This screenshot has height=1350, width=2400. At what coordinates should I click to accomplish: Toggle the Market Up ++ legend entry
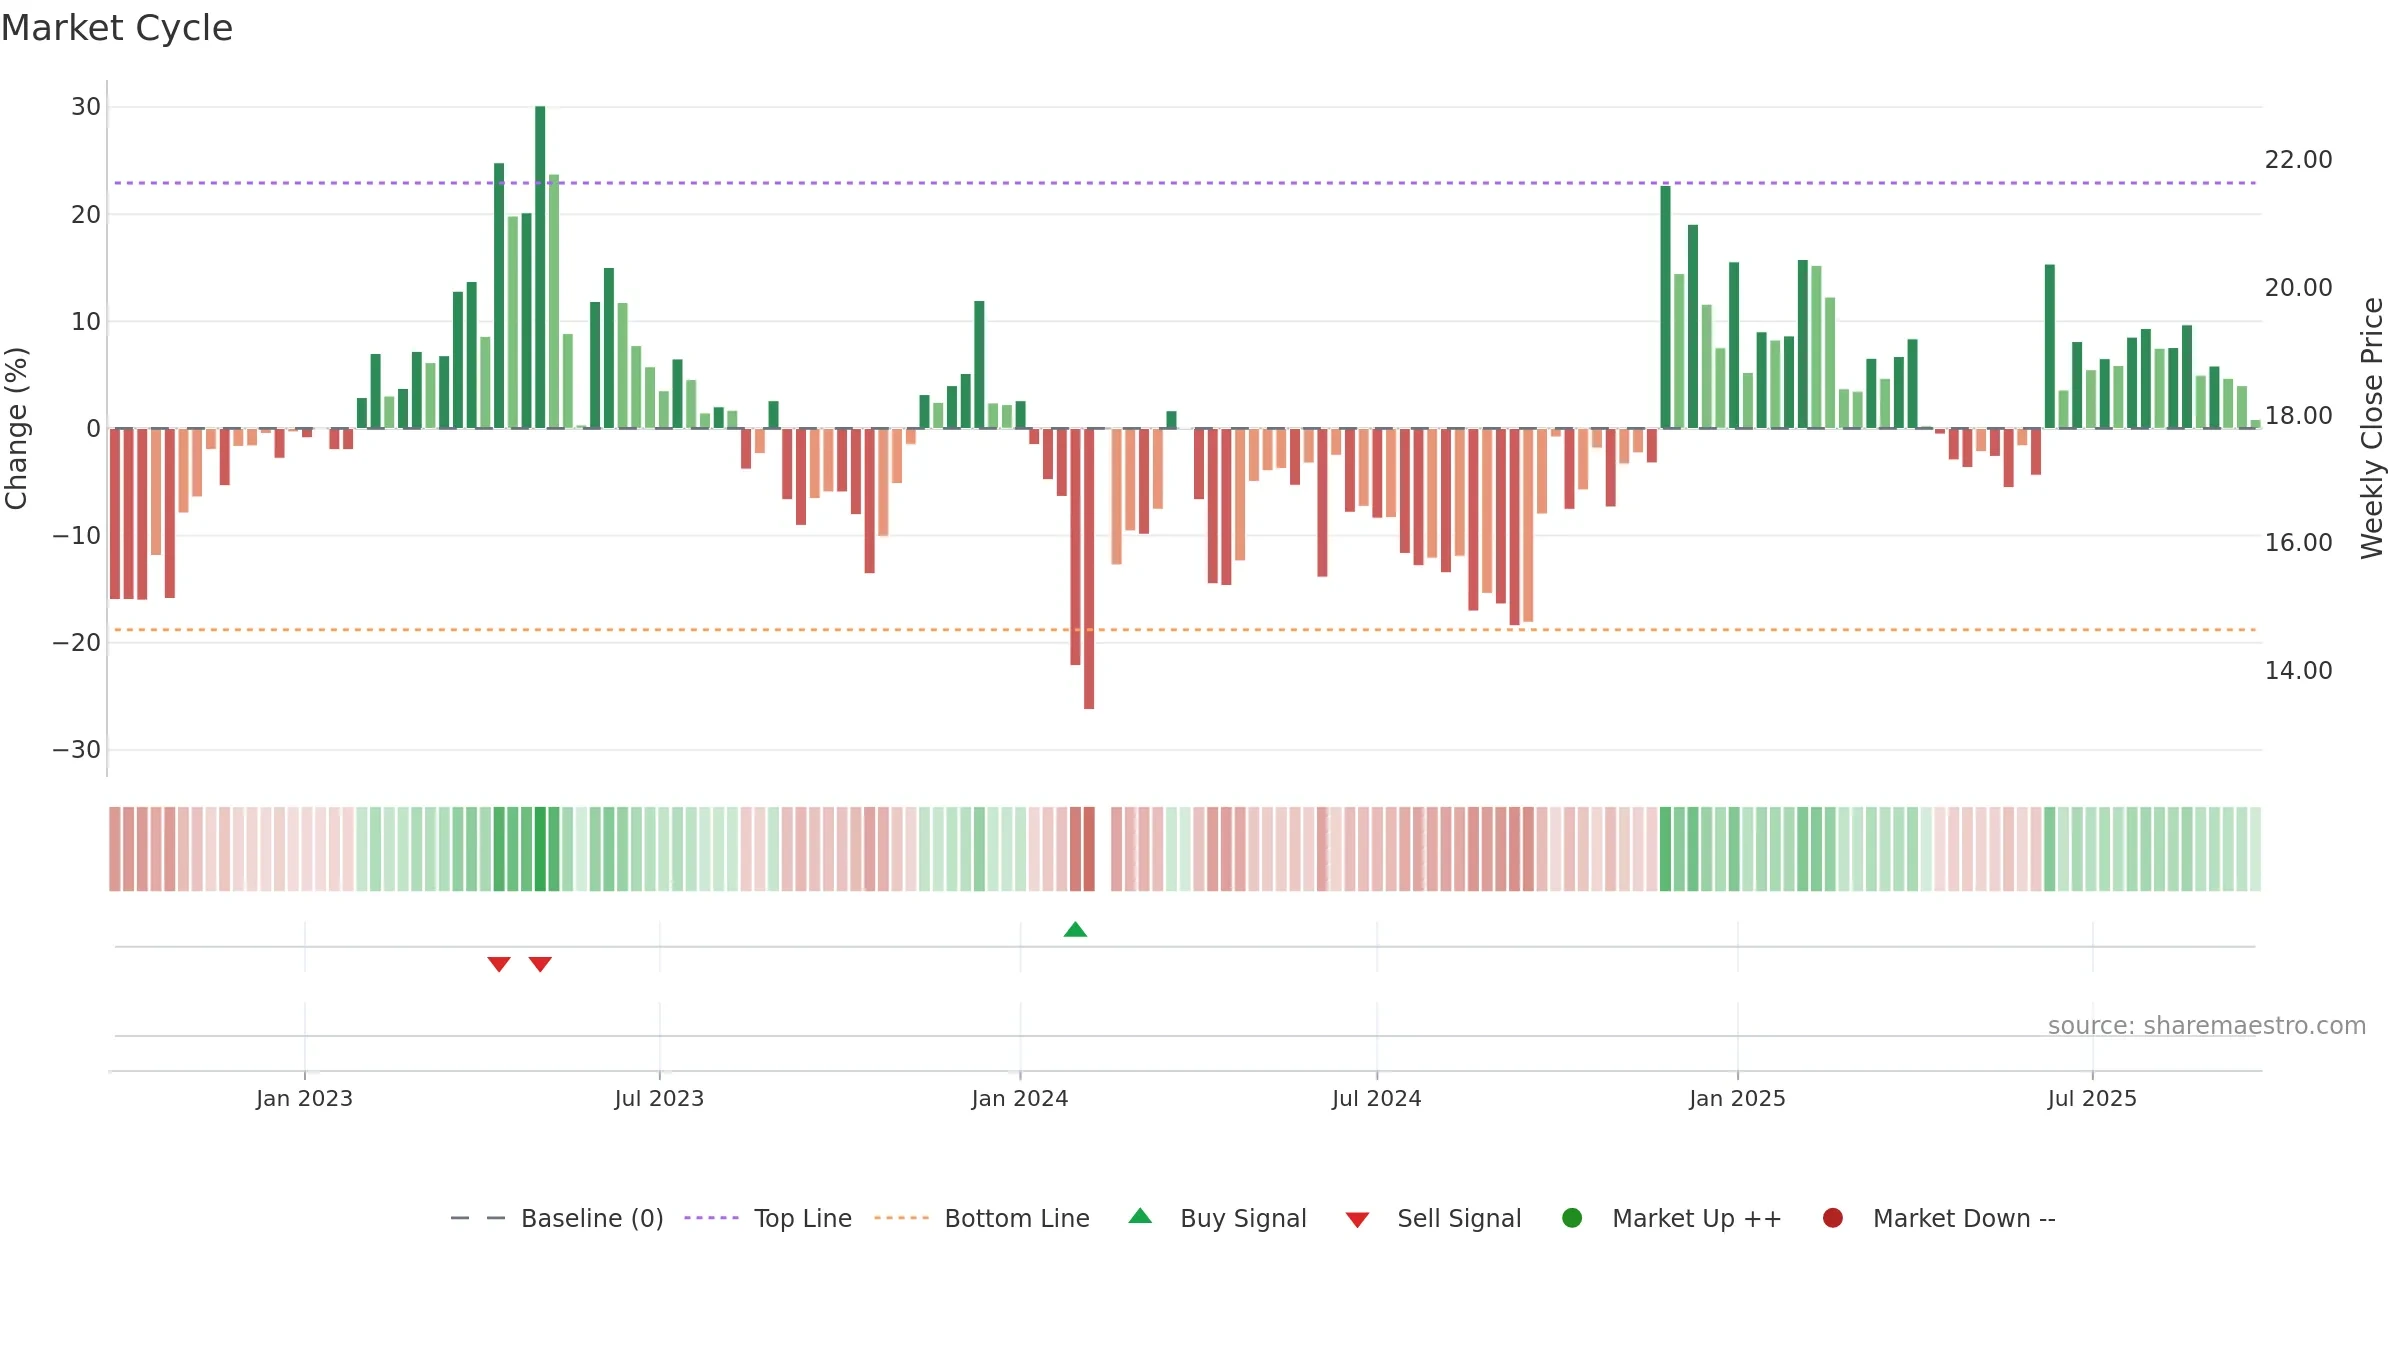(x=1672, y=1218)
